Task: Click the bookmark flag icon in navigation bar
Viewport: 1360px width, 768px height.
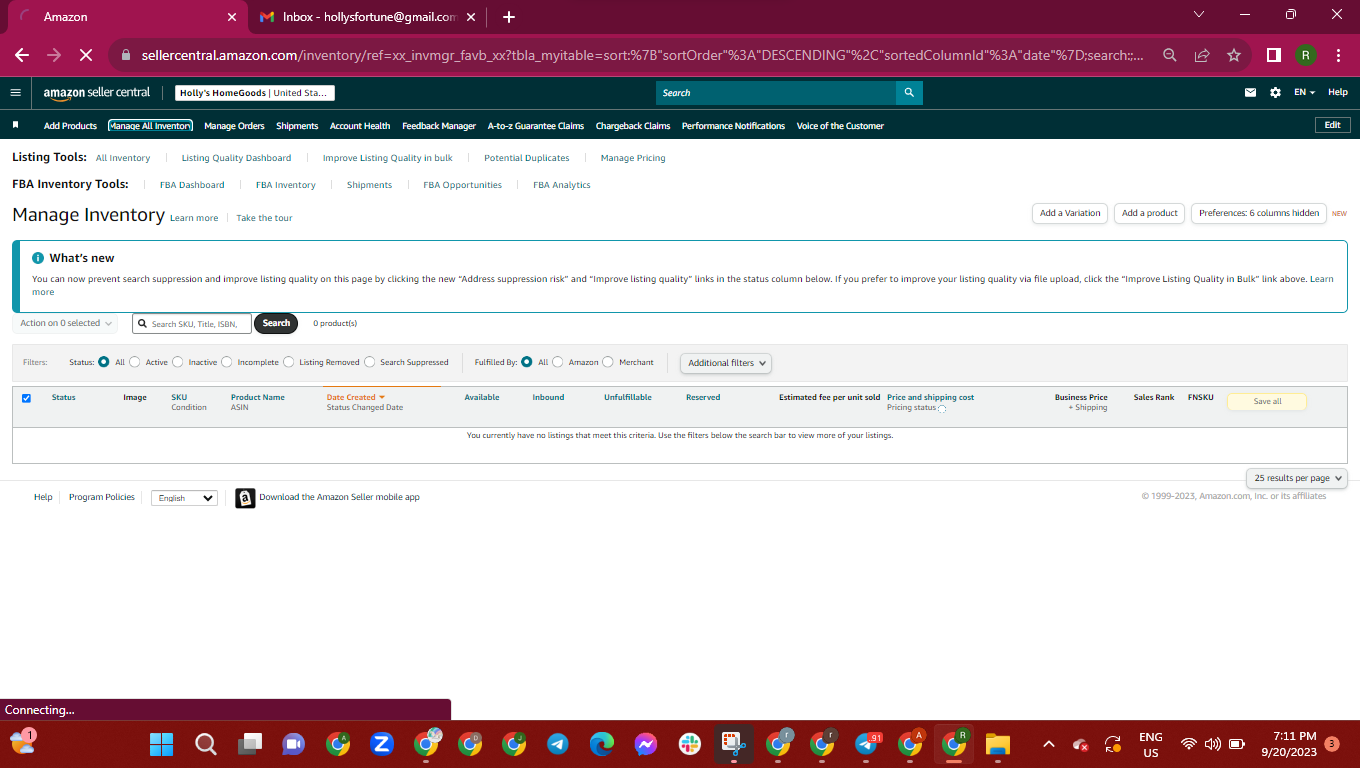Action: (x=16, y=125)
